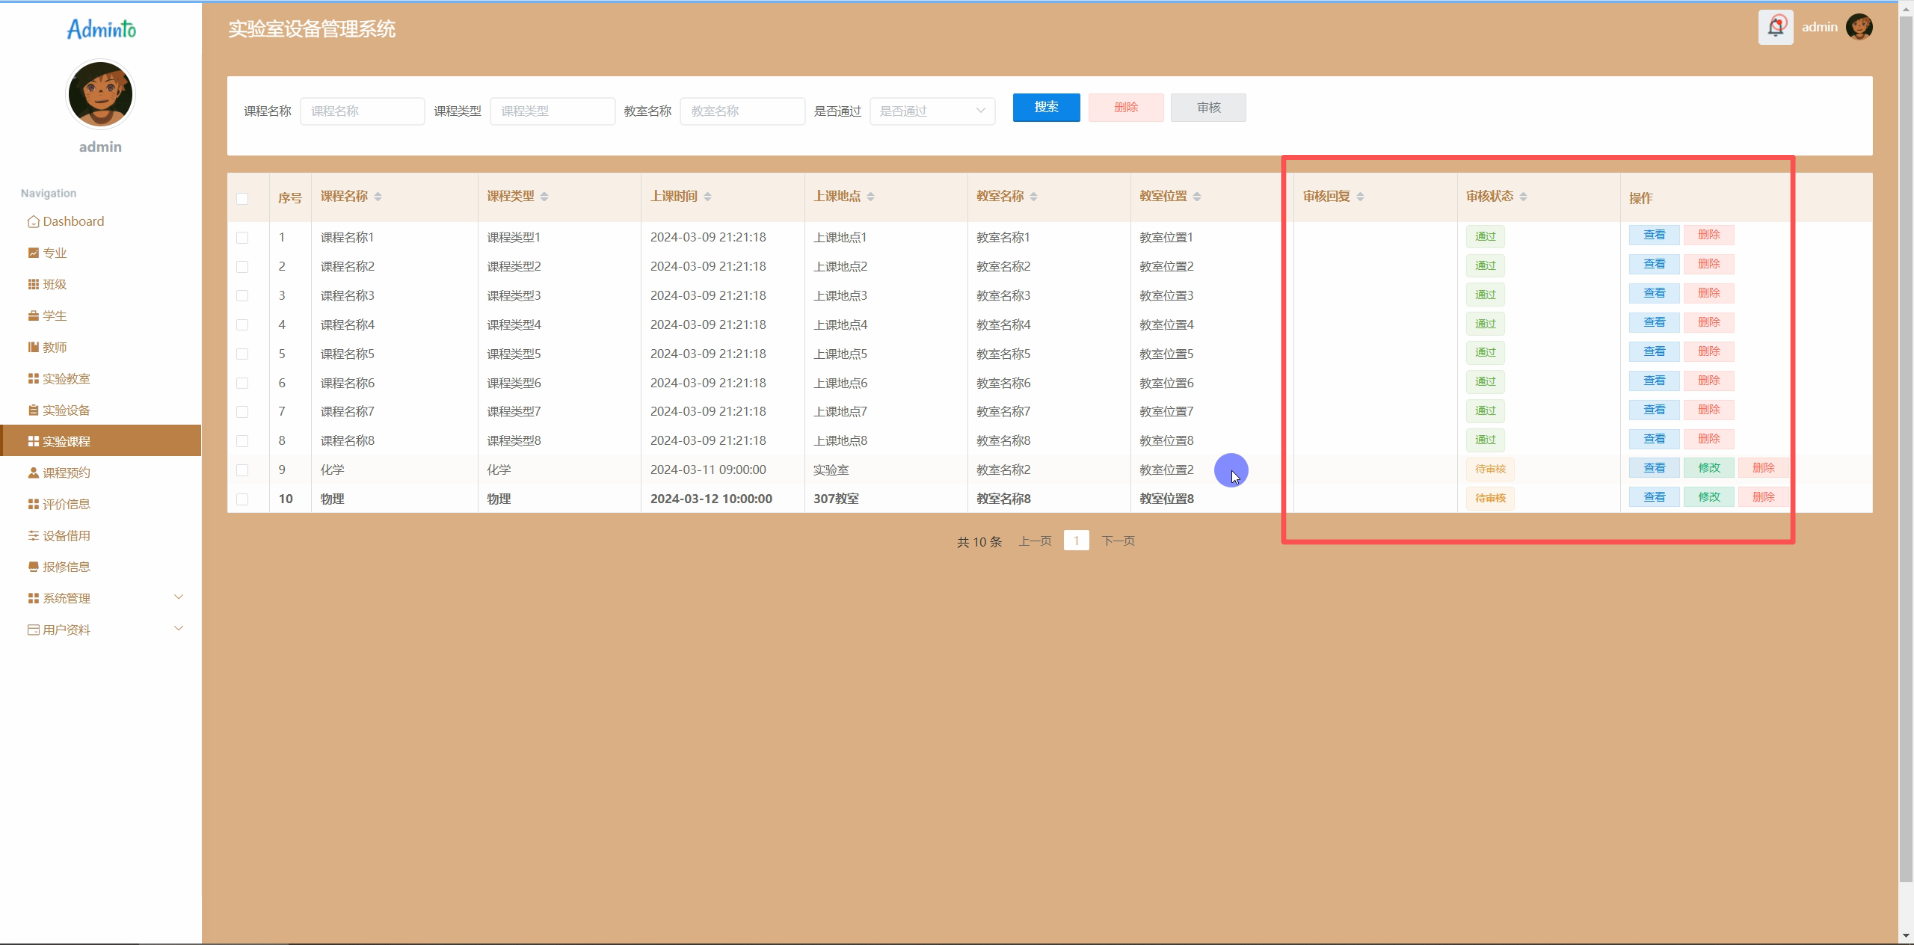Click the 班级 grid icon in sidebar

pos(33,284)
